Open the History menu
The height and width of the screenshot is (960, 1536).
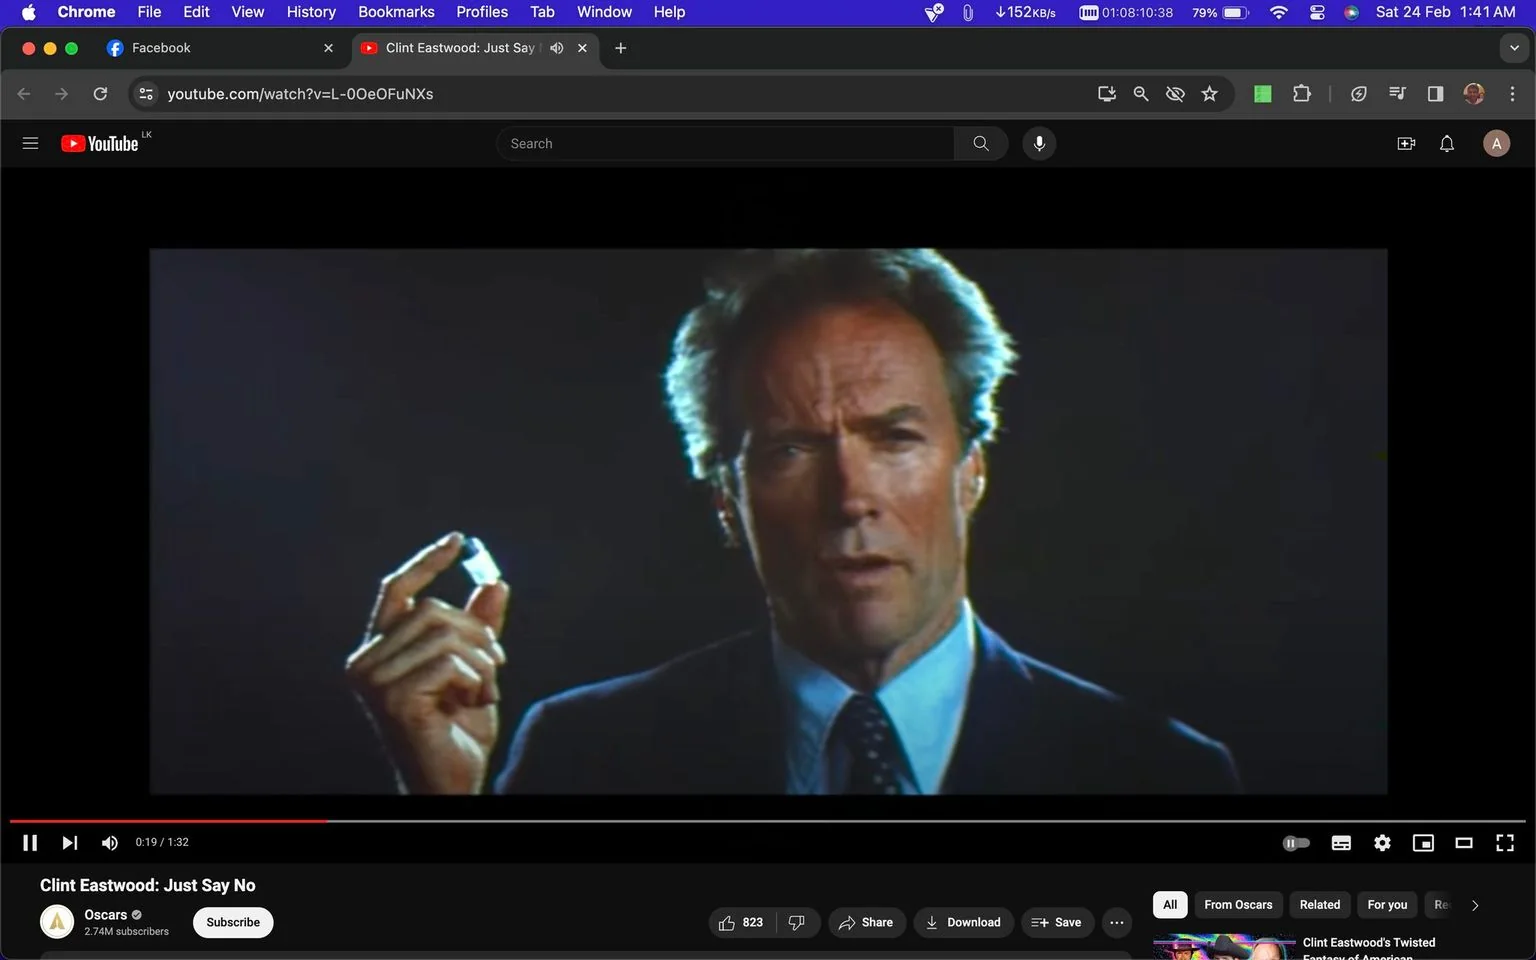click(x=311, y=12)
